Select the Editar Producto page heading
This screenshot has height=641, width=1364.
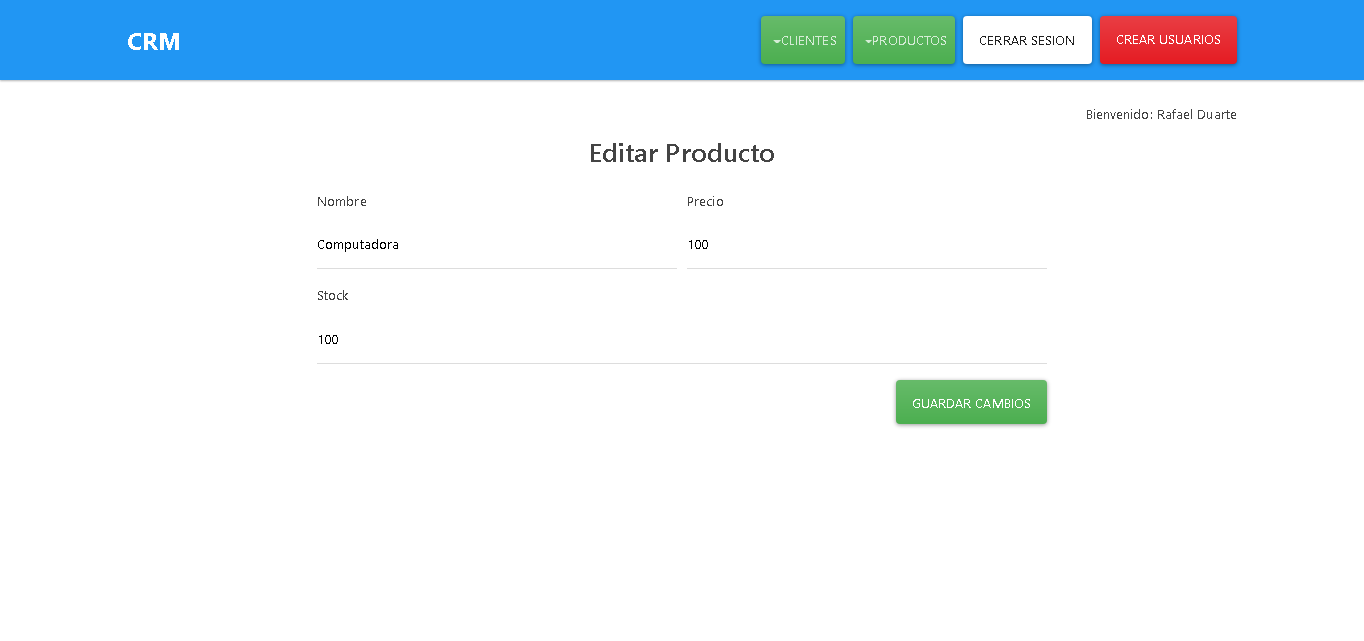click(682, 153)
